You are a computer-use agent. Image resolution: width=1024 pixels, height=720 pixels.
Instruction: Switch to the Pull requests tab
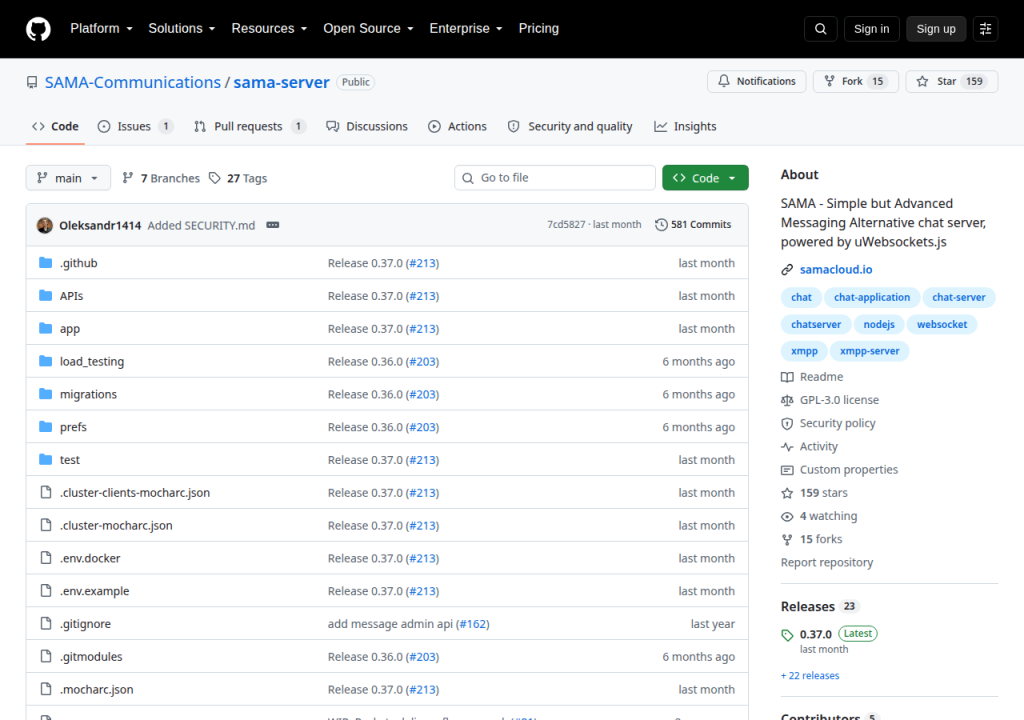249,126
